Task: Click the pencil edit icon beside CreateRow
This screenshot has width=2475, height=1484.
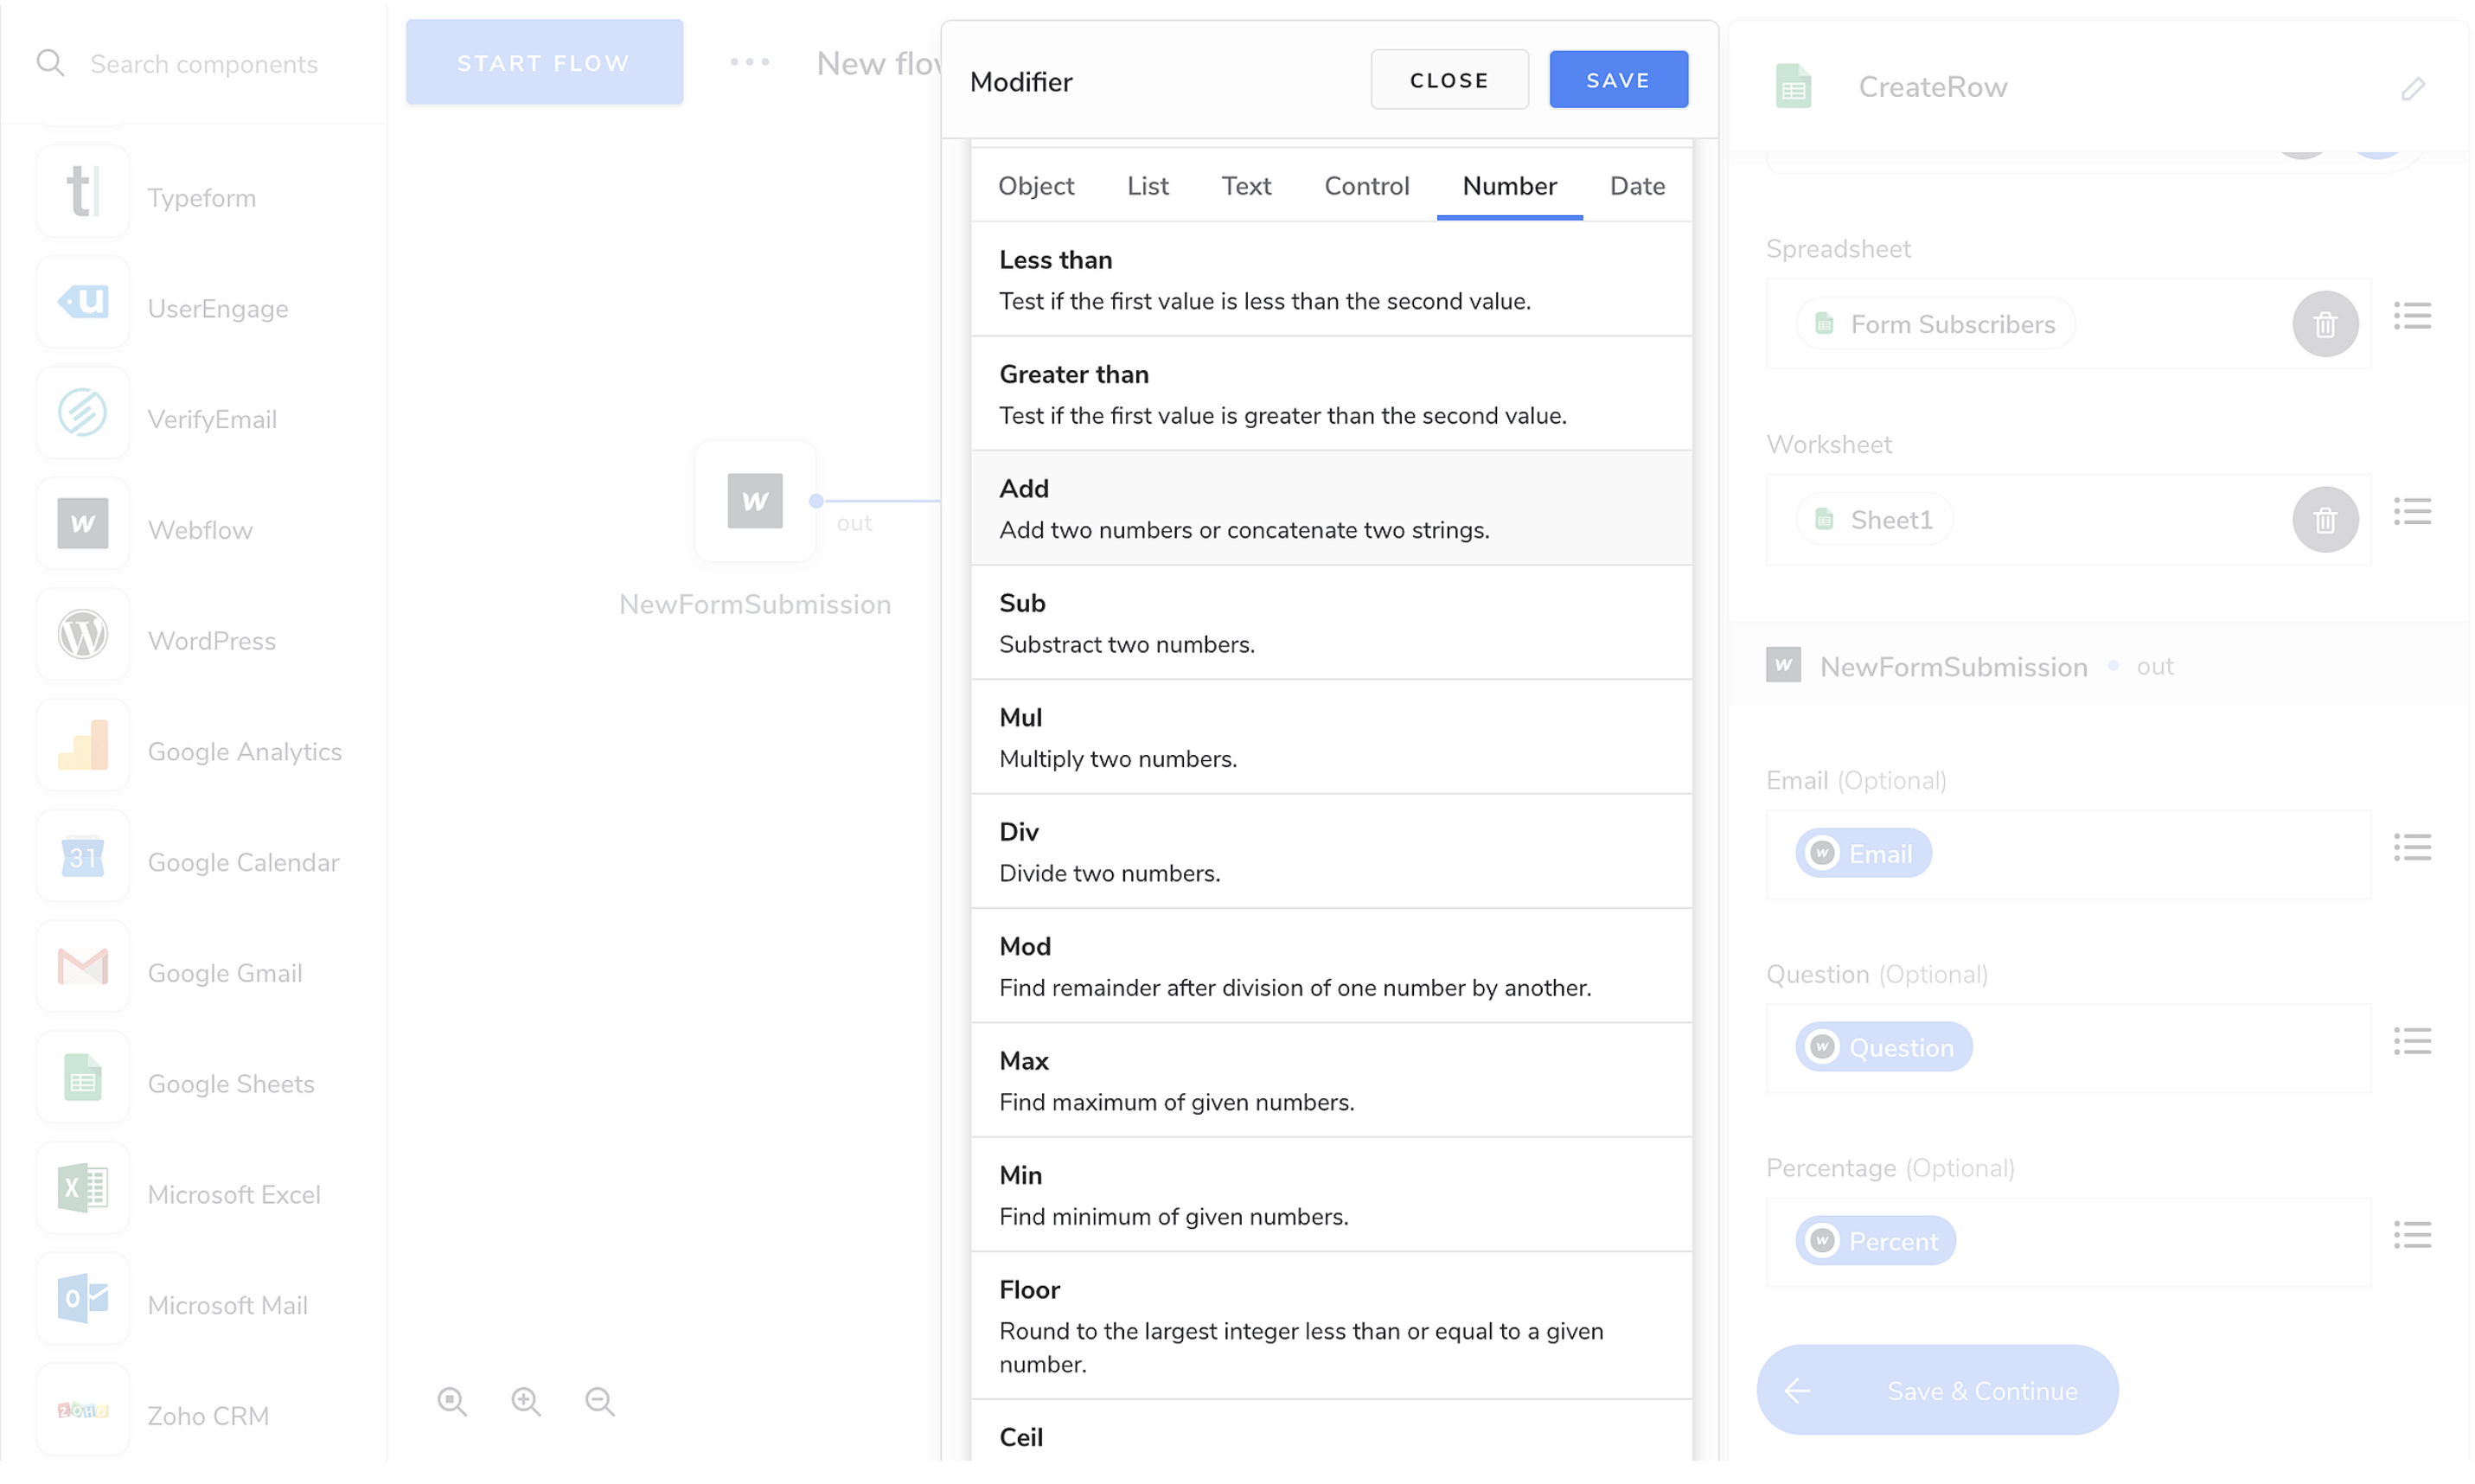Action: pyautogui.click(x=2412, y=89)
